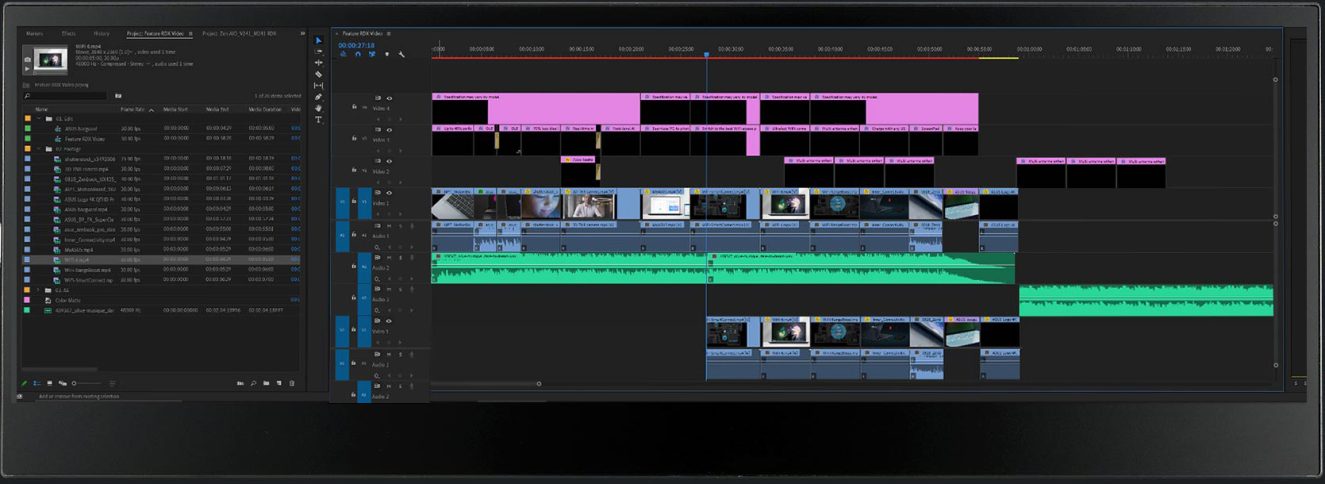
Task: Click the New Item icon in the project panel
Action: pyautogui.click(x=279, y=383)
